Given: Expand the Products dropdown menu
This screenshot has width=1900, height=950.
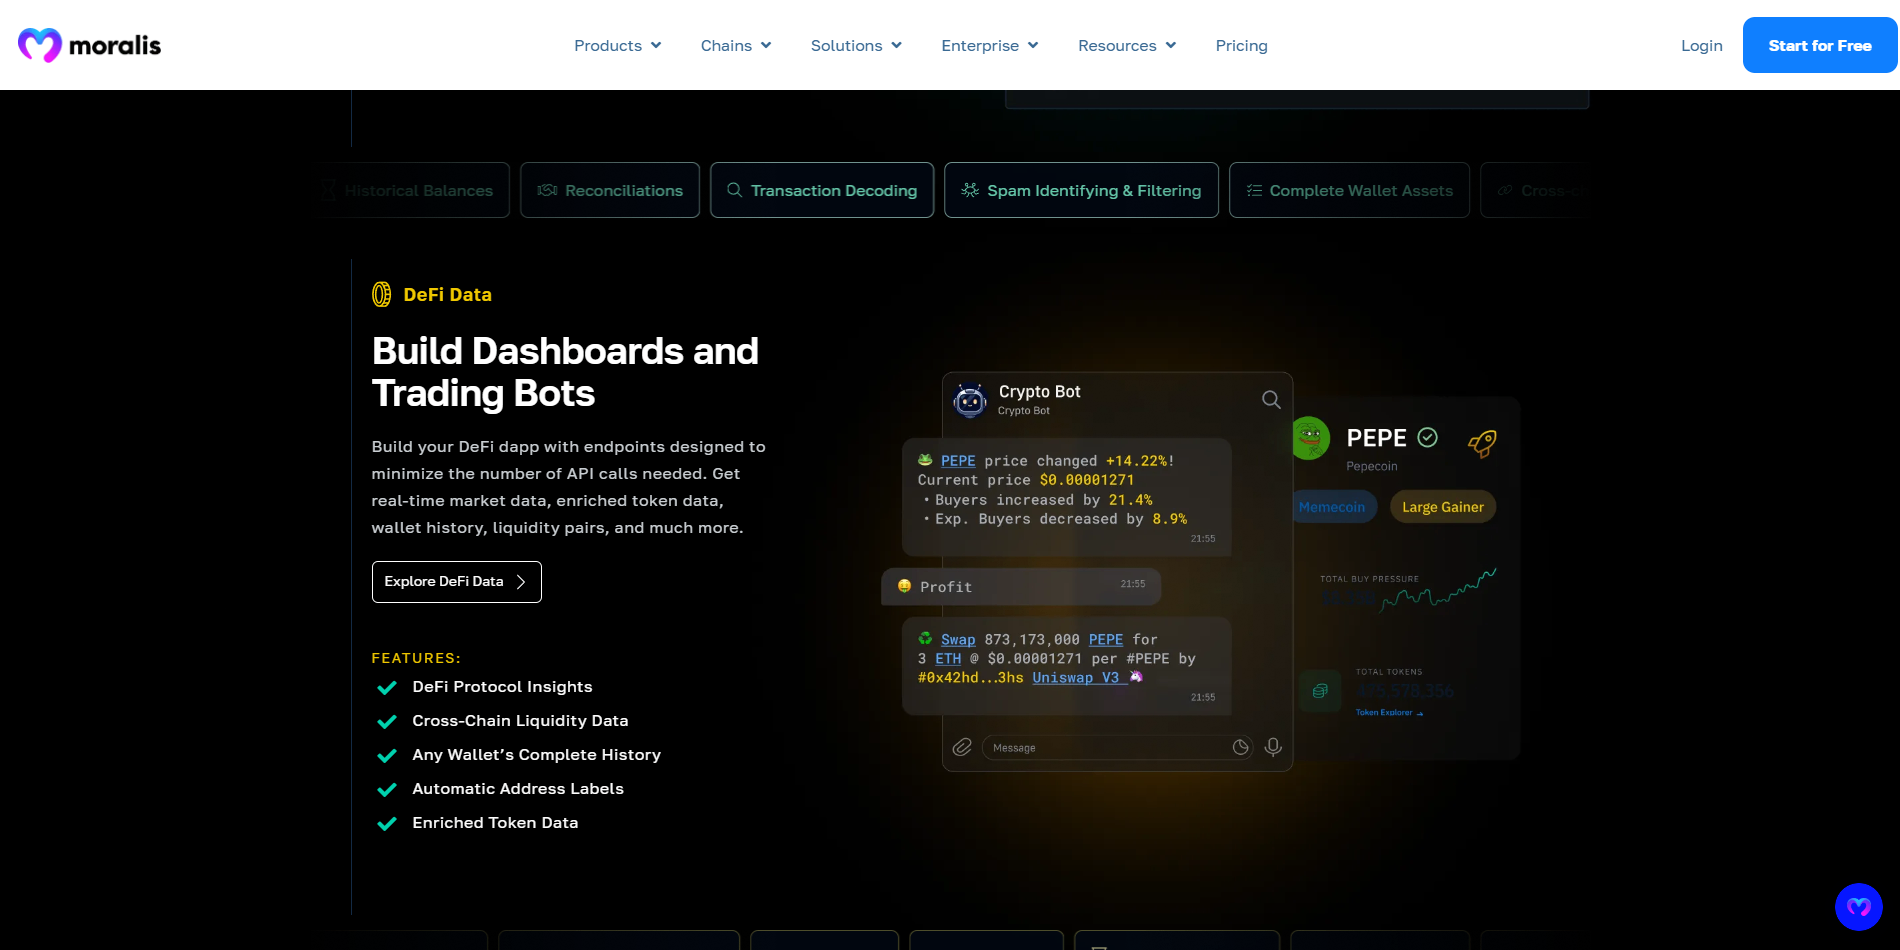Looking at the screenshot, I should (x=617, y=46).
